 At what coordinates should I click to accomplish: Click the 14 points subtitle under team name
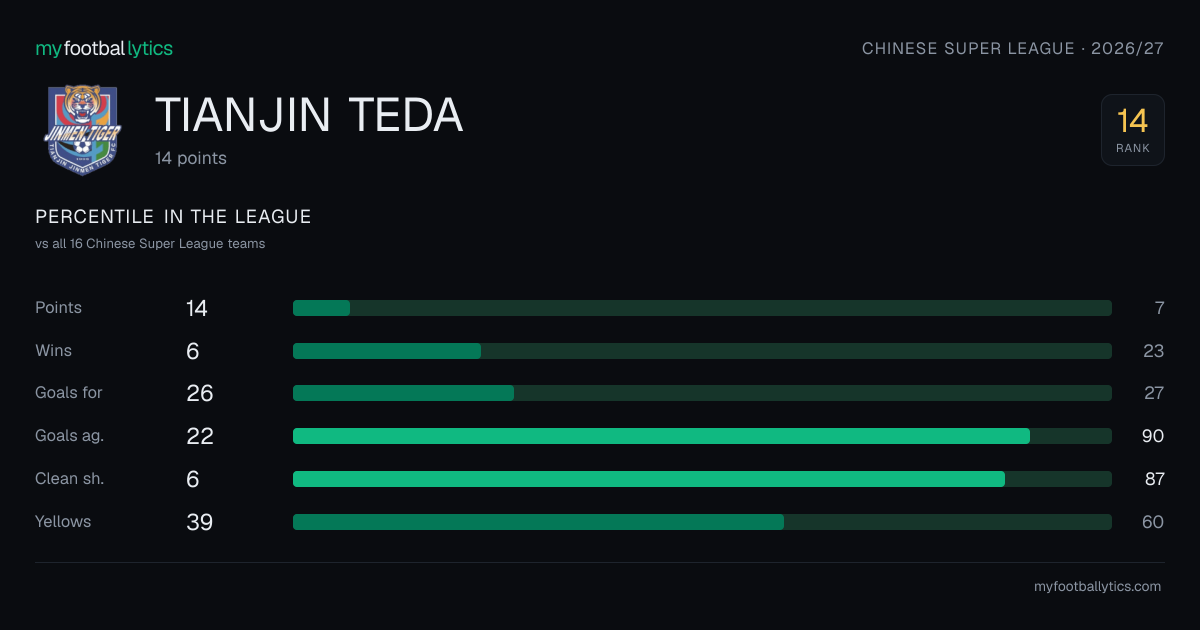pyautogui.click(x=191, y=158)
